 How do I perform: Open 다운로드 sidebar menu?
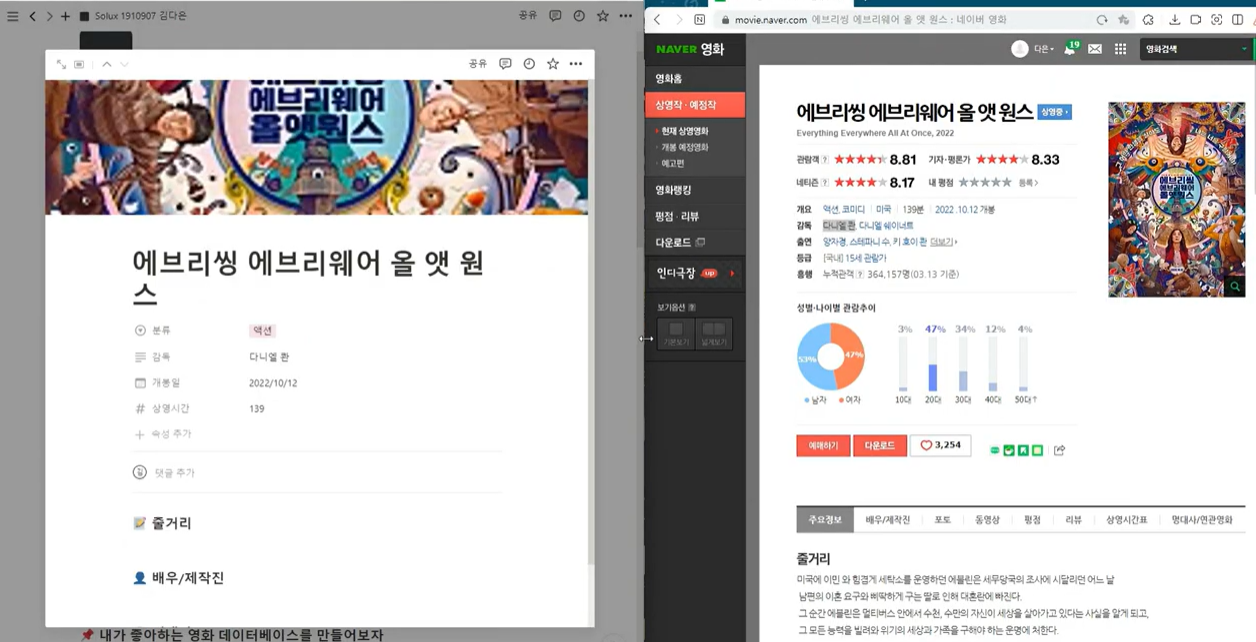(695, 243)
